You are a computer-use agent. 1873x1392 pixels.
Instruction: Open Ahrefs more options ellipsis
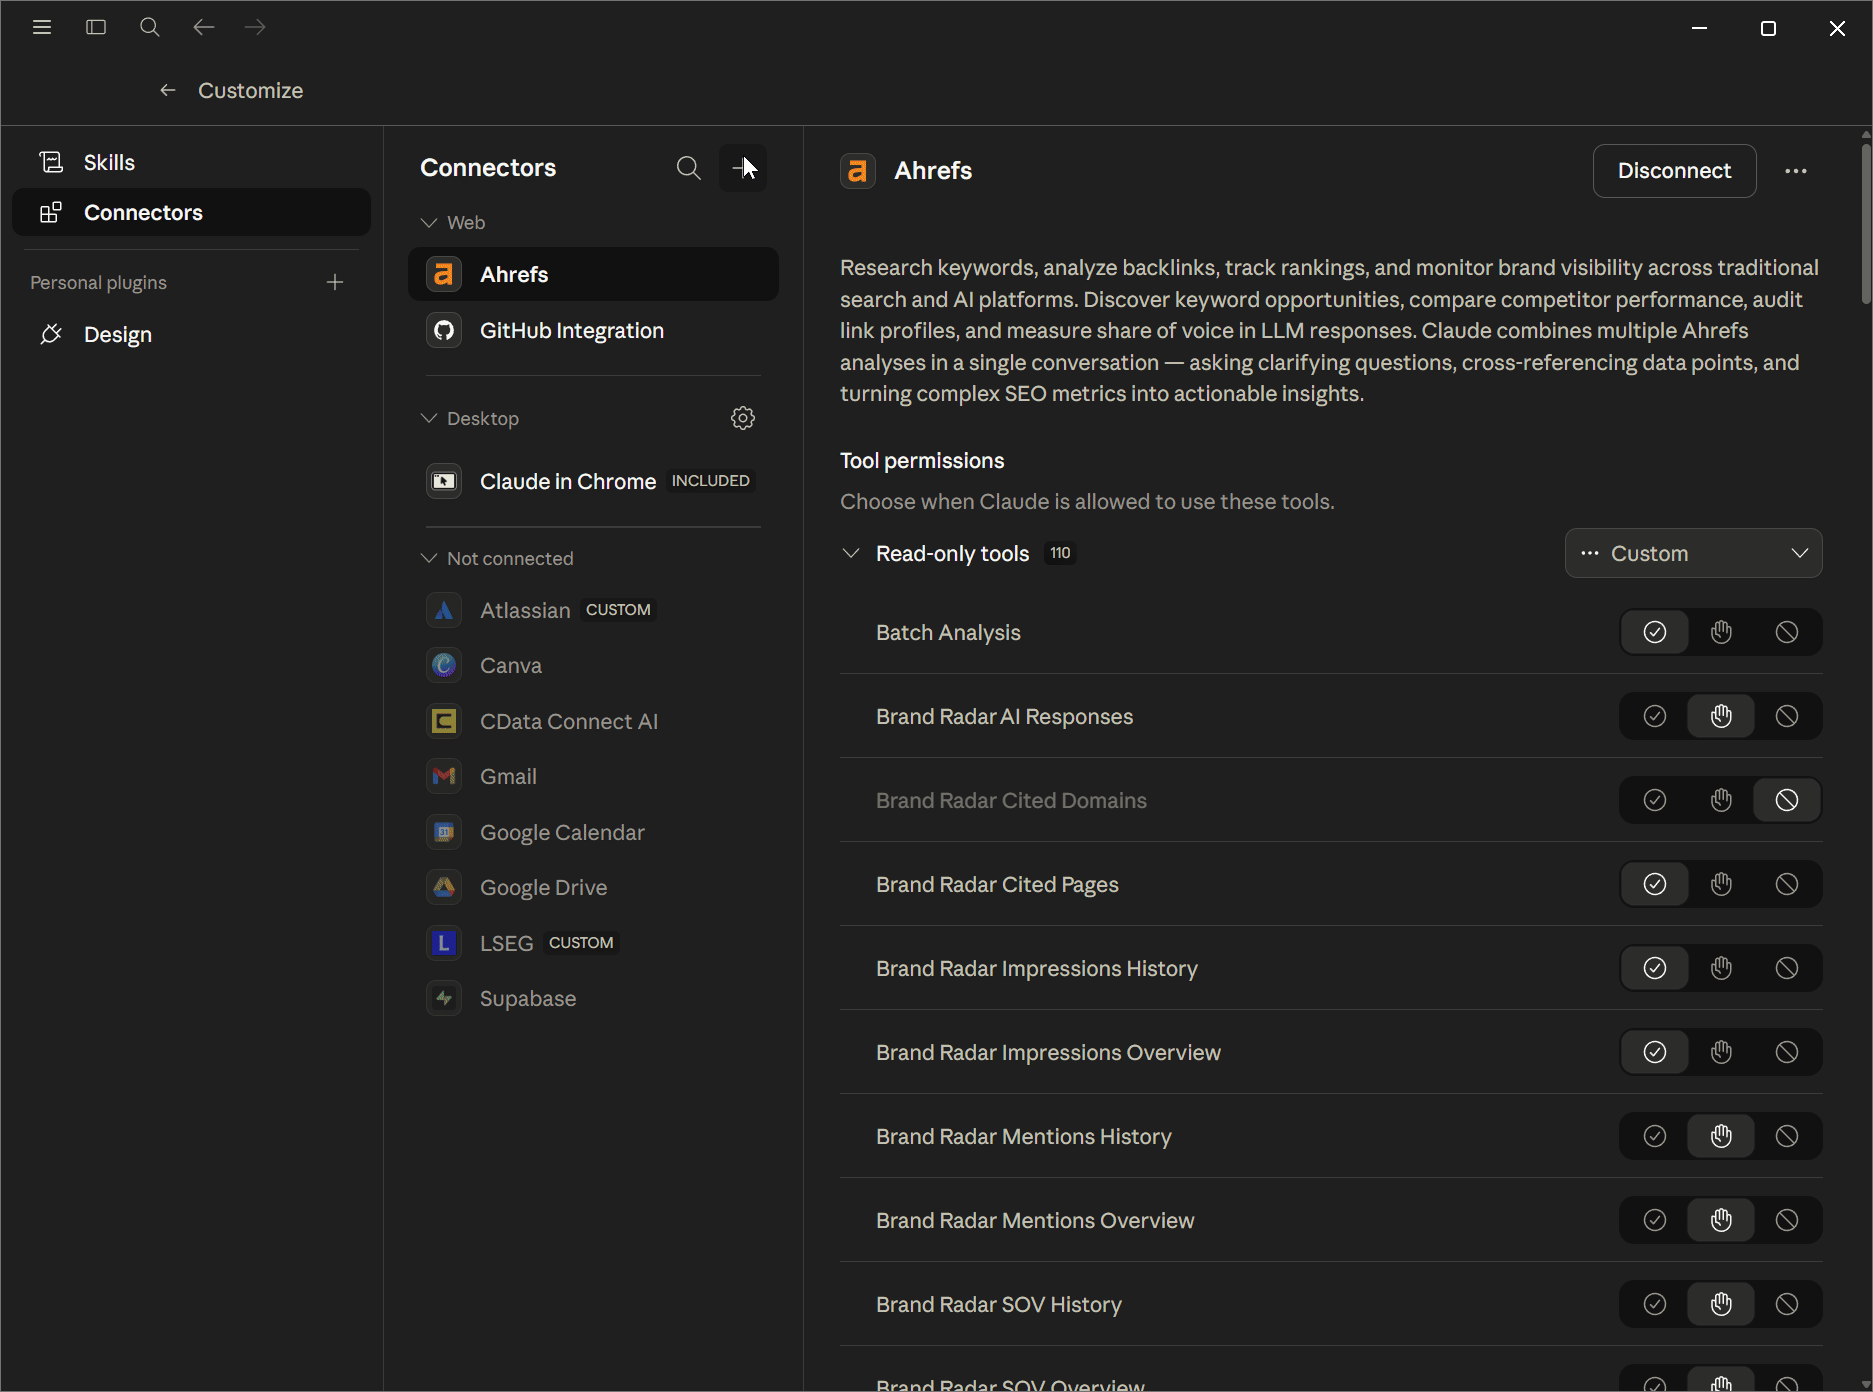pos(1796,171)
